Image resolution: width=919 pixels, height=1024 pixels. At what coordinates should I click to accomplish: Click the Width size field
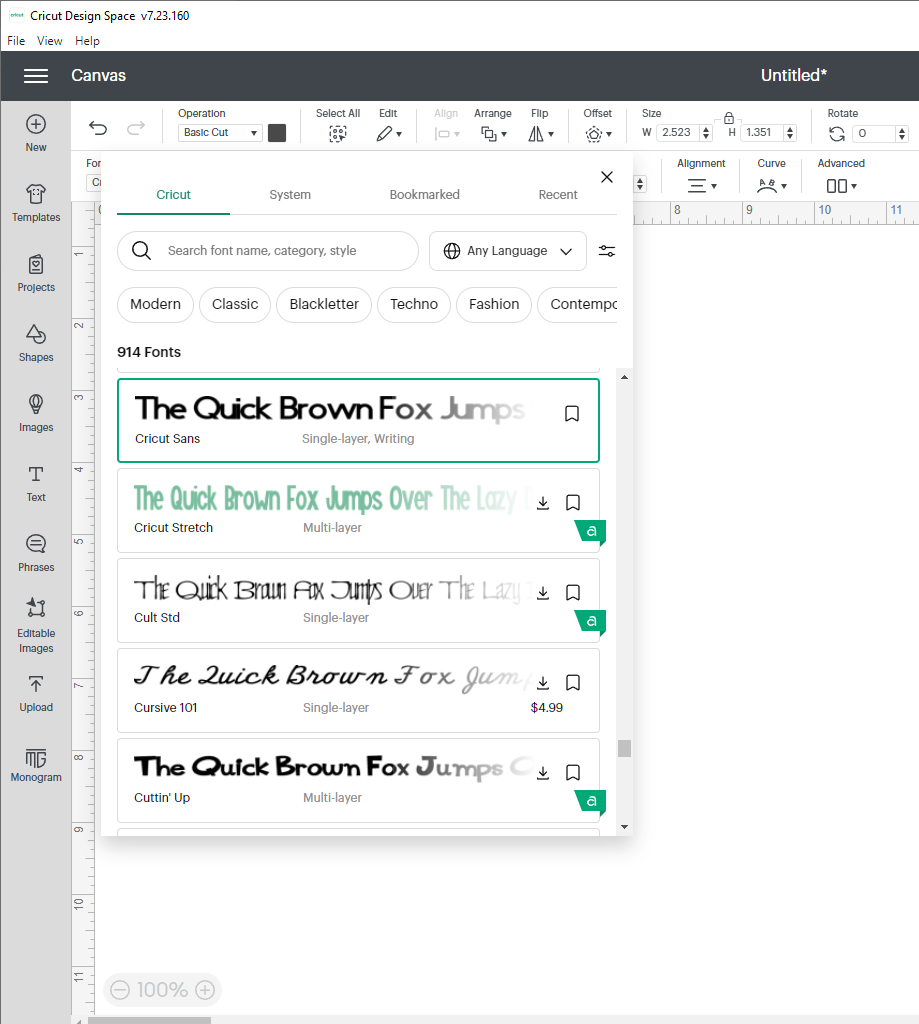coord(678,133)
